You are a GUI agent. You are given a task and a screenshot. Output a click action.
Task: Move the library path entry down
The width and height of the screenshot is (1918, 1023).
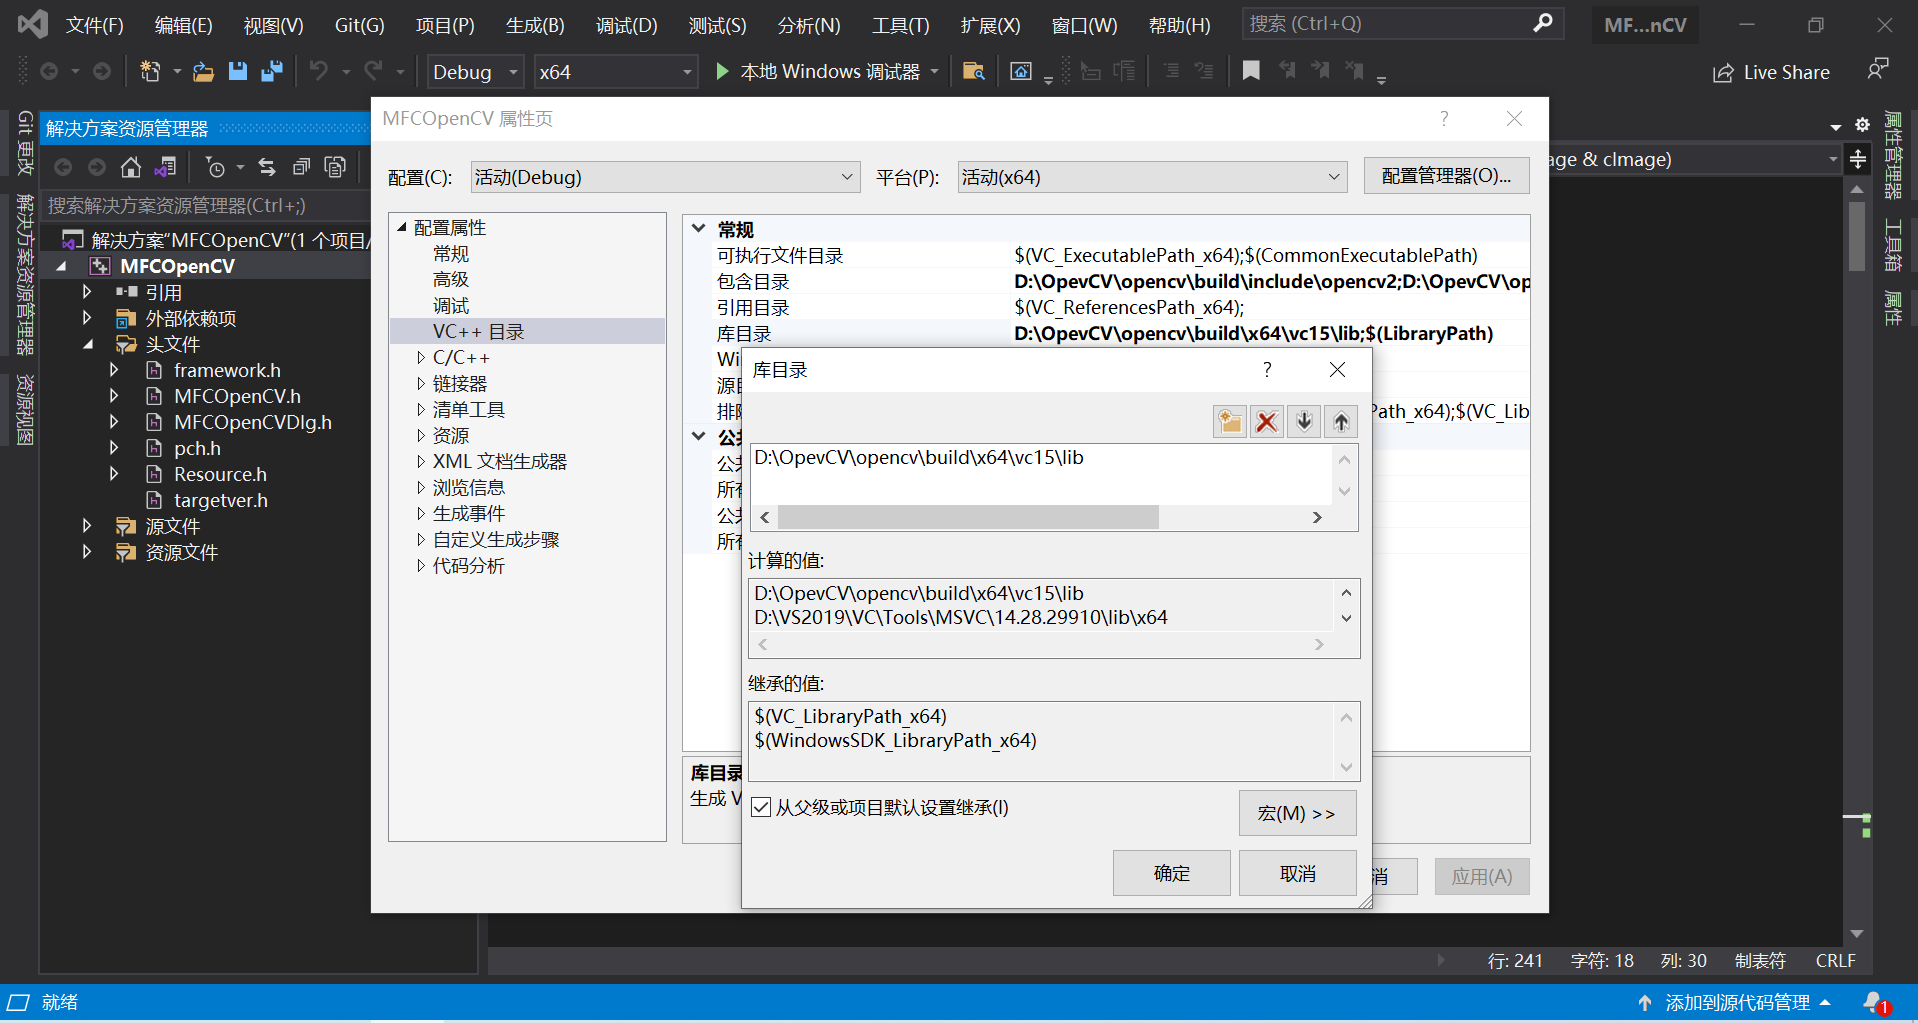pyautogui.click(x=1303, y=421)
